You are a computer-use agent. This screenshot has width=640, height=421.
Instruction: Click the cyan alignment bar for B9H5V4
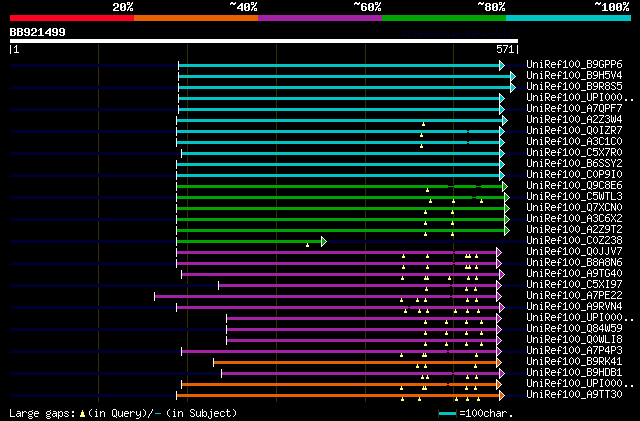pos(344,76)
